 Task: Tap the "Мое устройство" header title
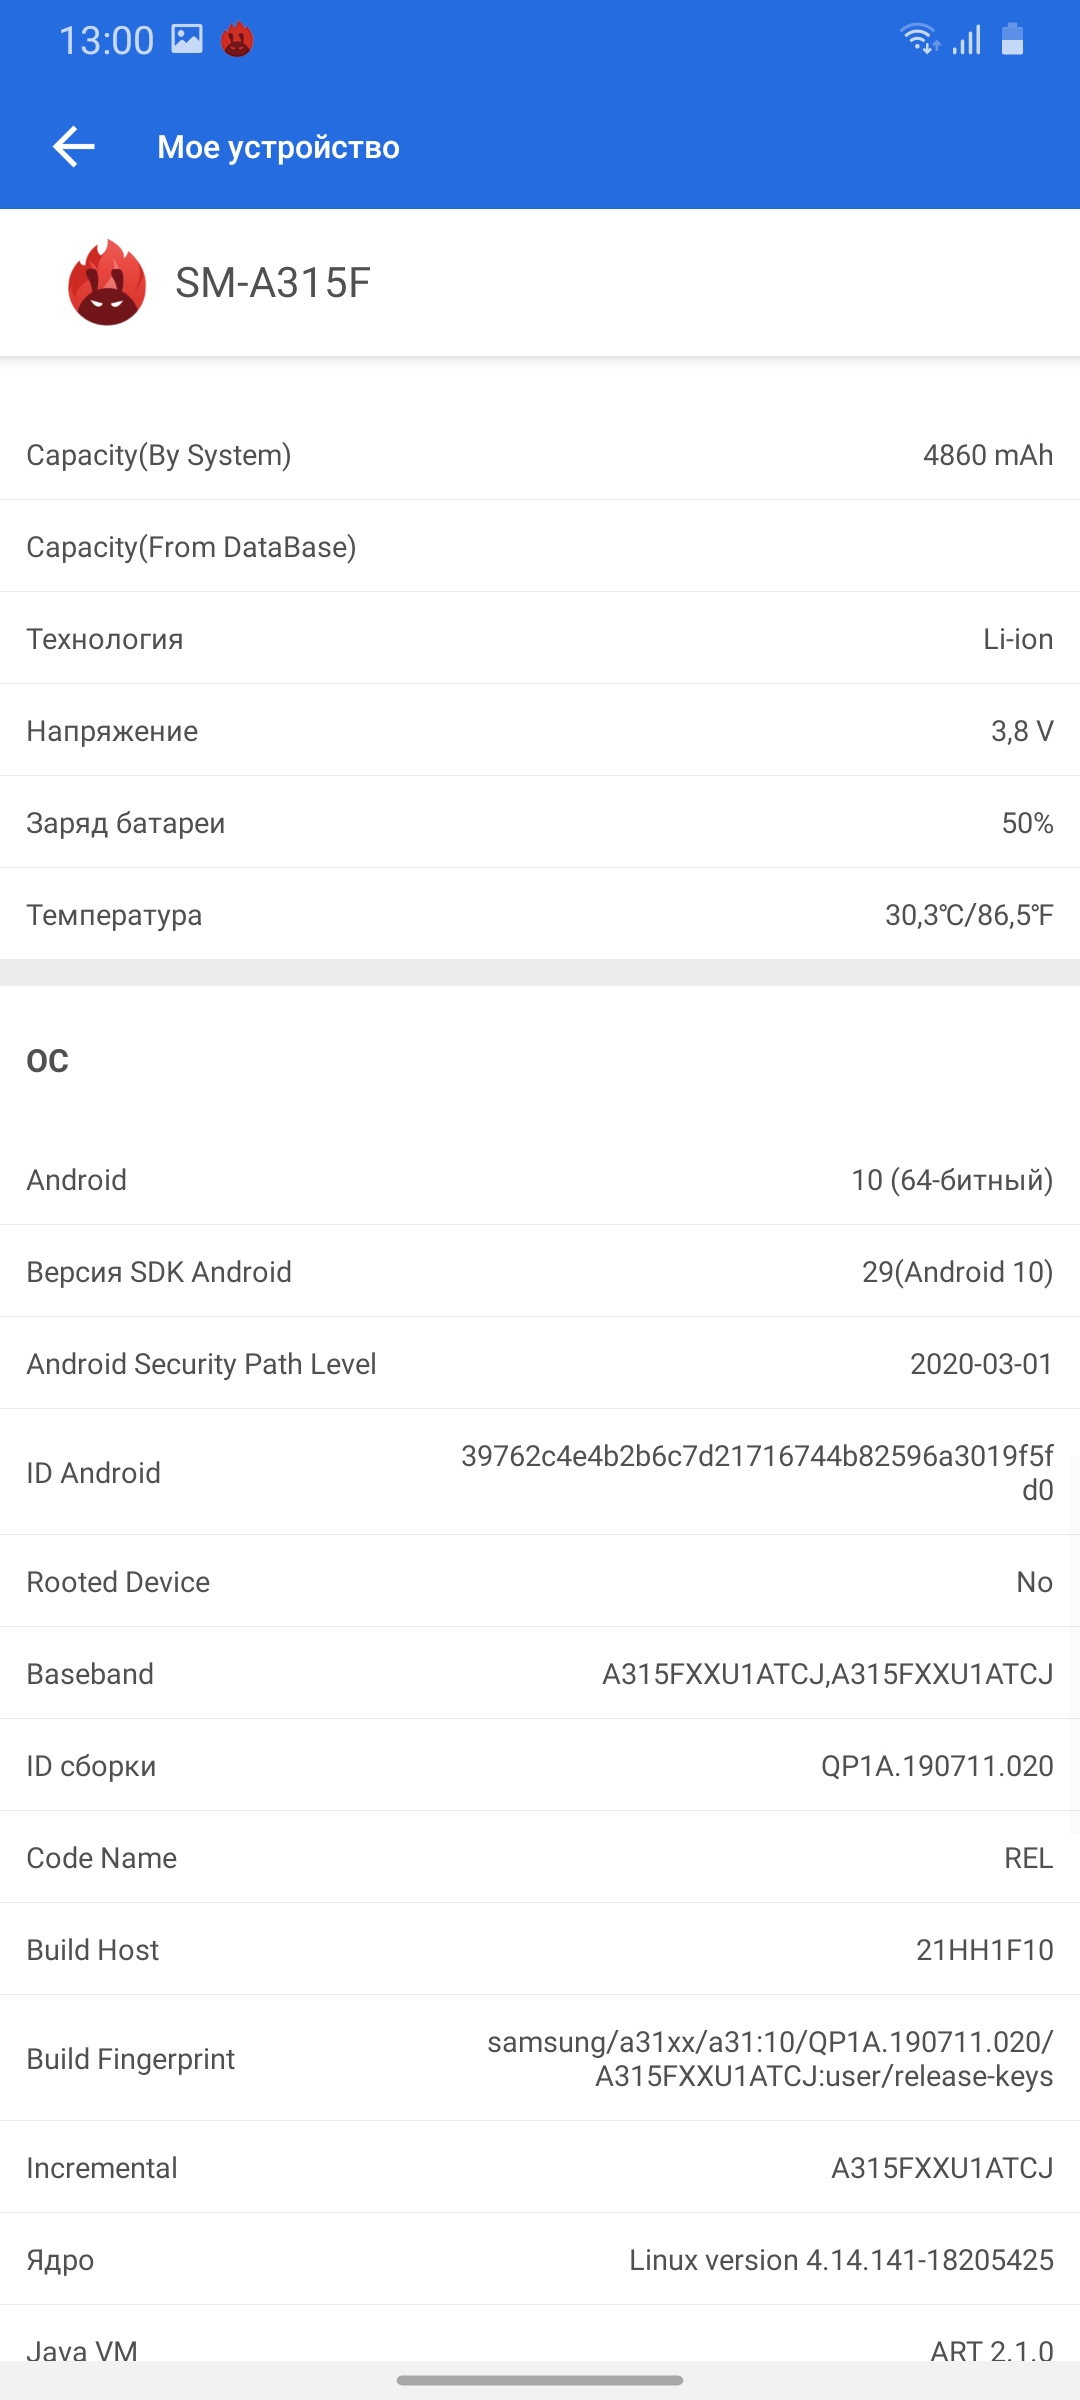[x=278, y=147]
